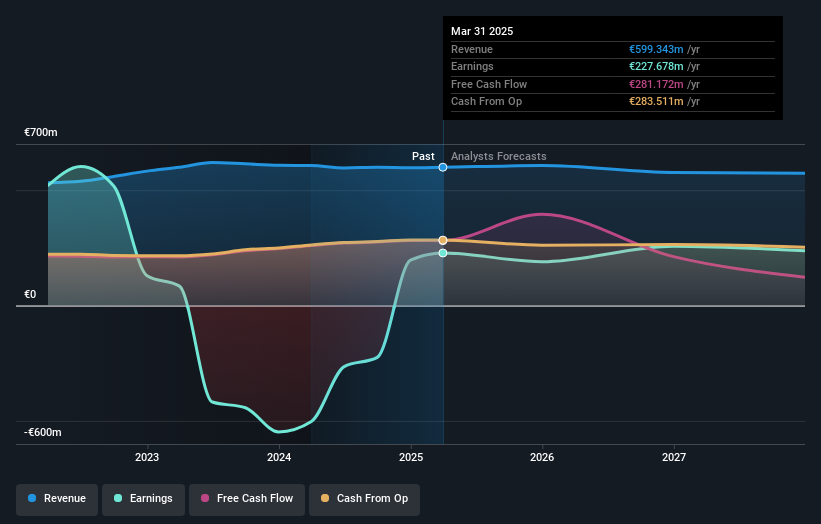Click the €700m y-axis label
The height and width of the screenshot is (524, 821).
coord(41,132)
